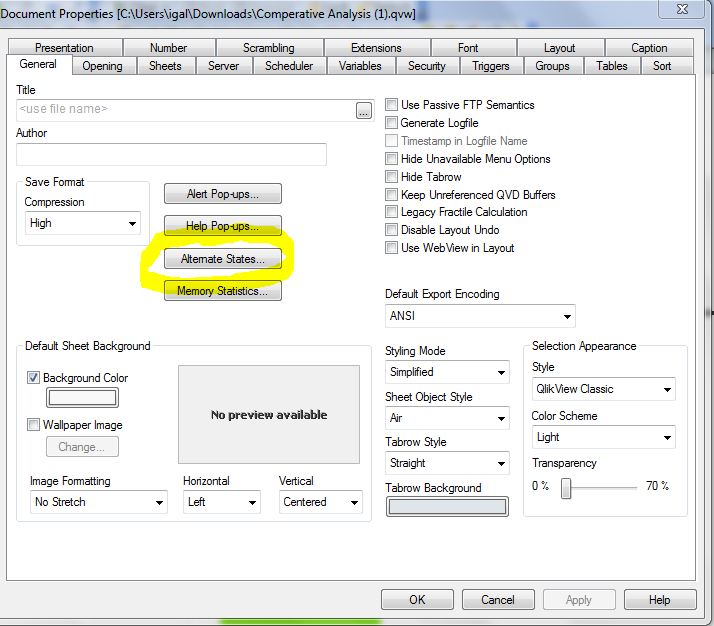This screenshot has height=626, width=714.
Task: Switch to the Triggers tab
Action: pyautogui.click(x=490, y=66)
